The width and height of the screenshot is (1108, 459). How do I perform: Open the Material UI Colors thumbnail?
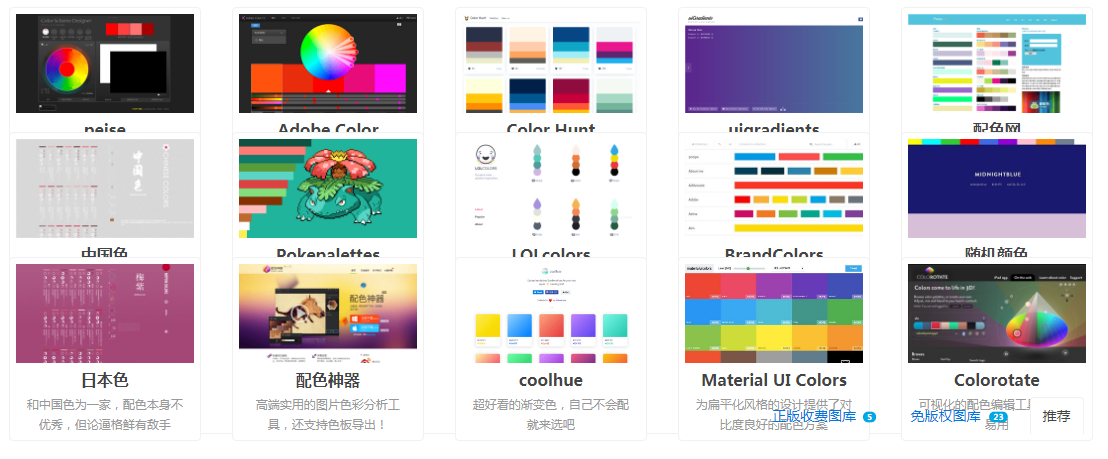tap(774, 314)
